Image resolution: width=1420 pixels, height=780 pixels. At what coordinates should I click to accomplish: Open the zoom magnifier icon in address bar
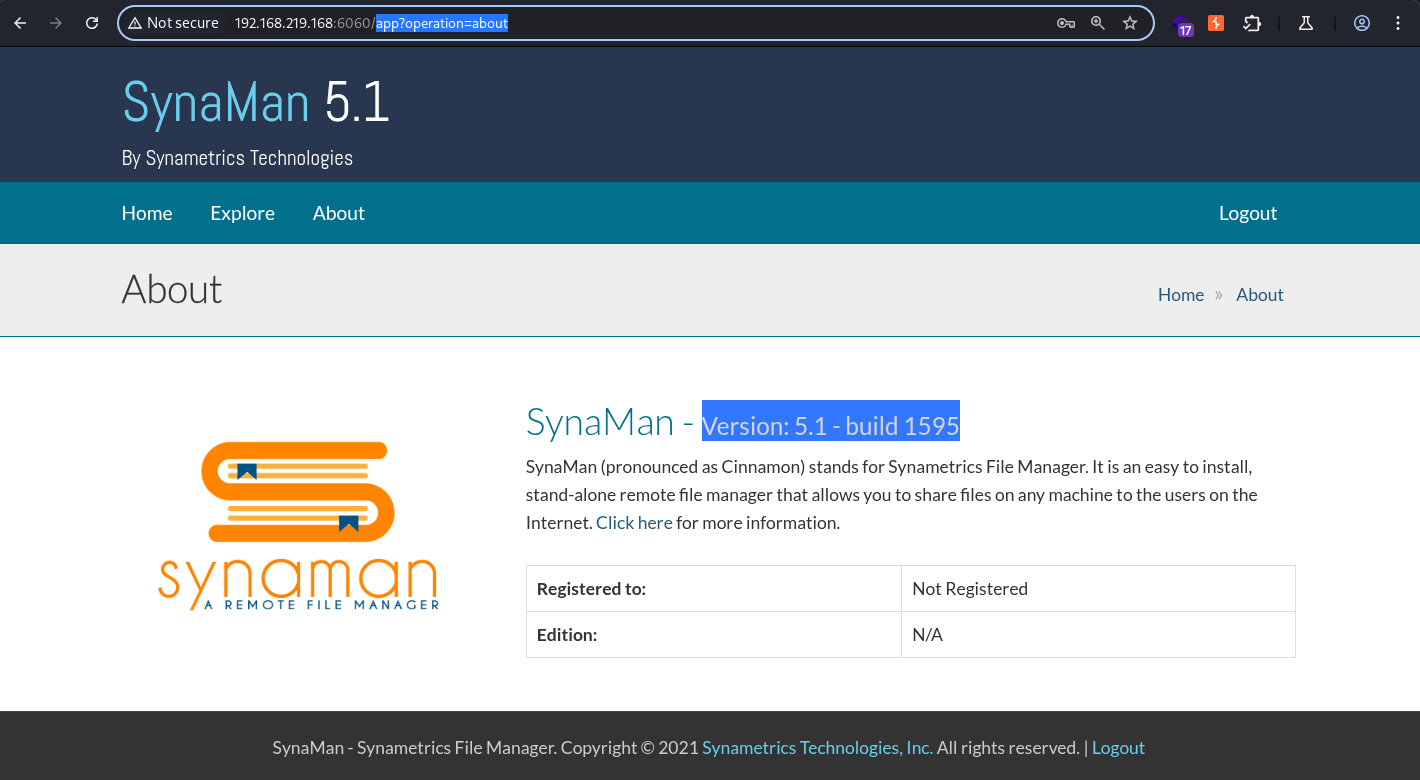click(x=1098, y=23)
